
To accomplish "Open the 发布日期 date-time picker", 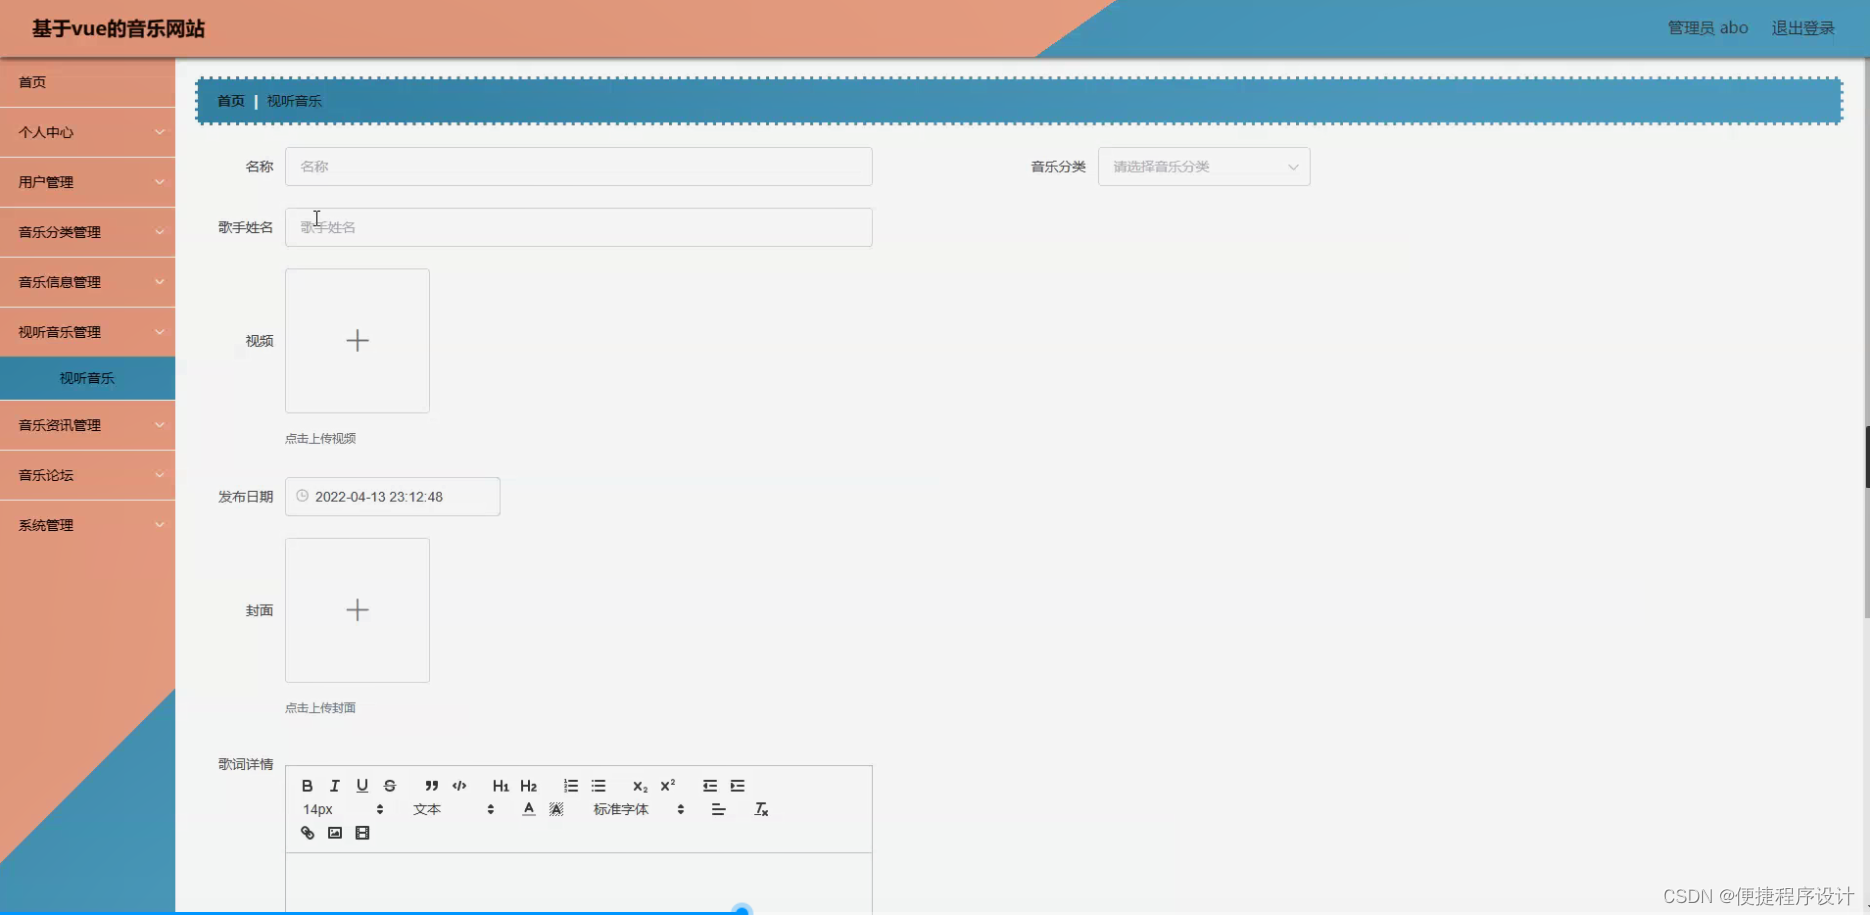I will pos(392,497).
